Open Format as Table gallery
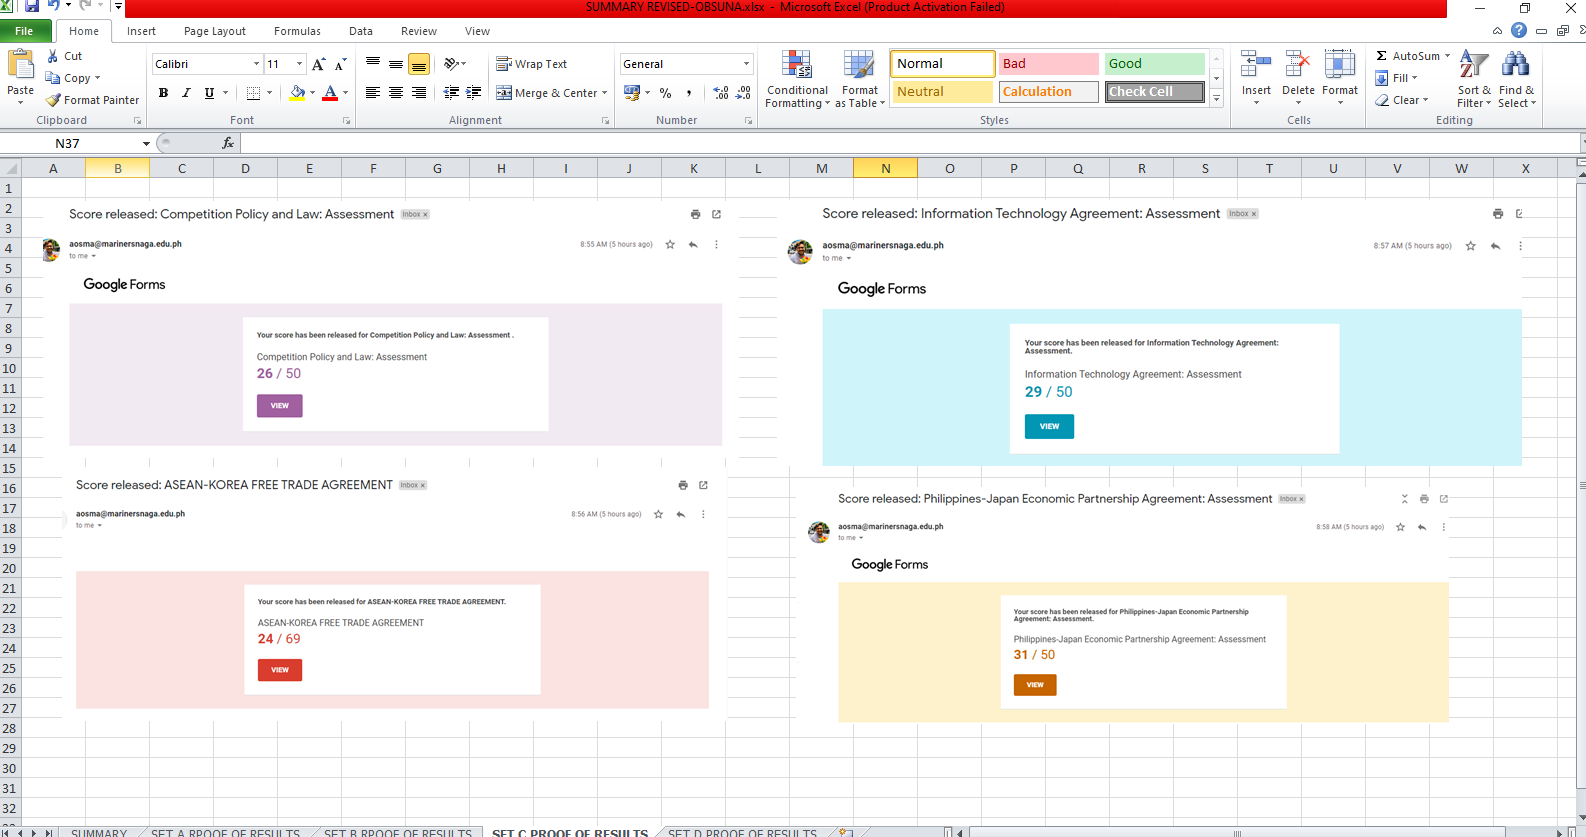 [x=859, y=79]
